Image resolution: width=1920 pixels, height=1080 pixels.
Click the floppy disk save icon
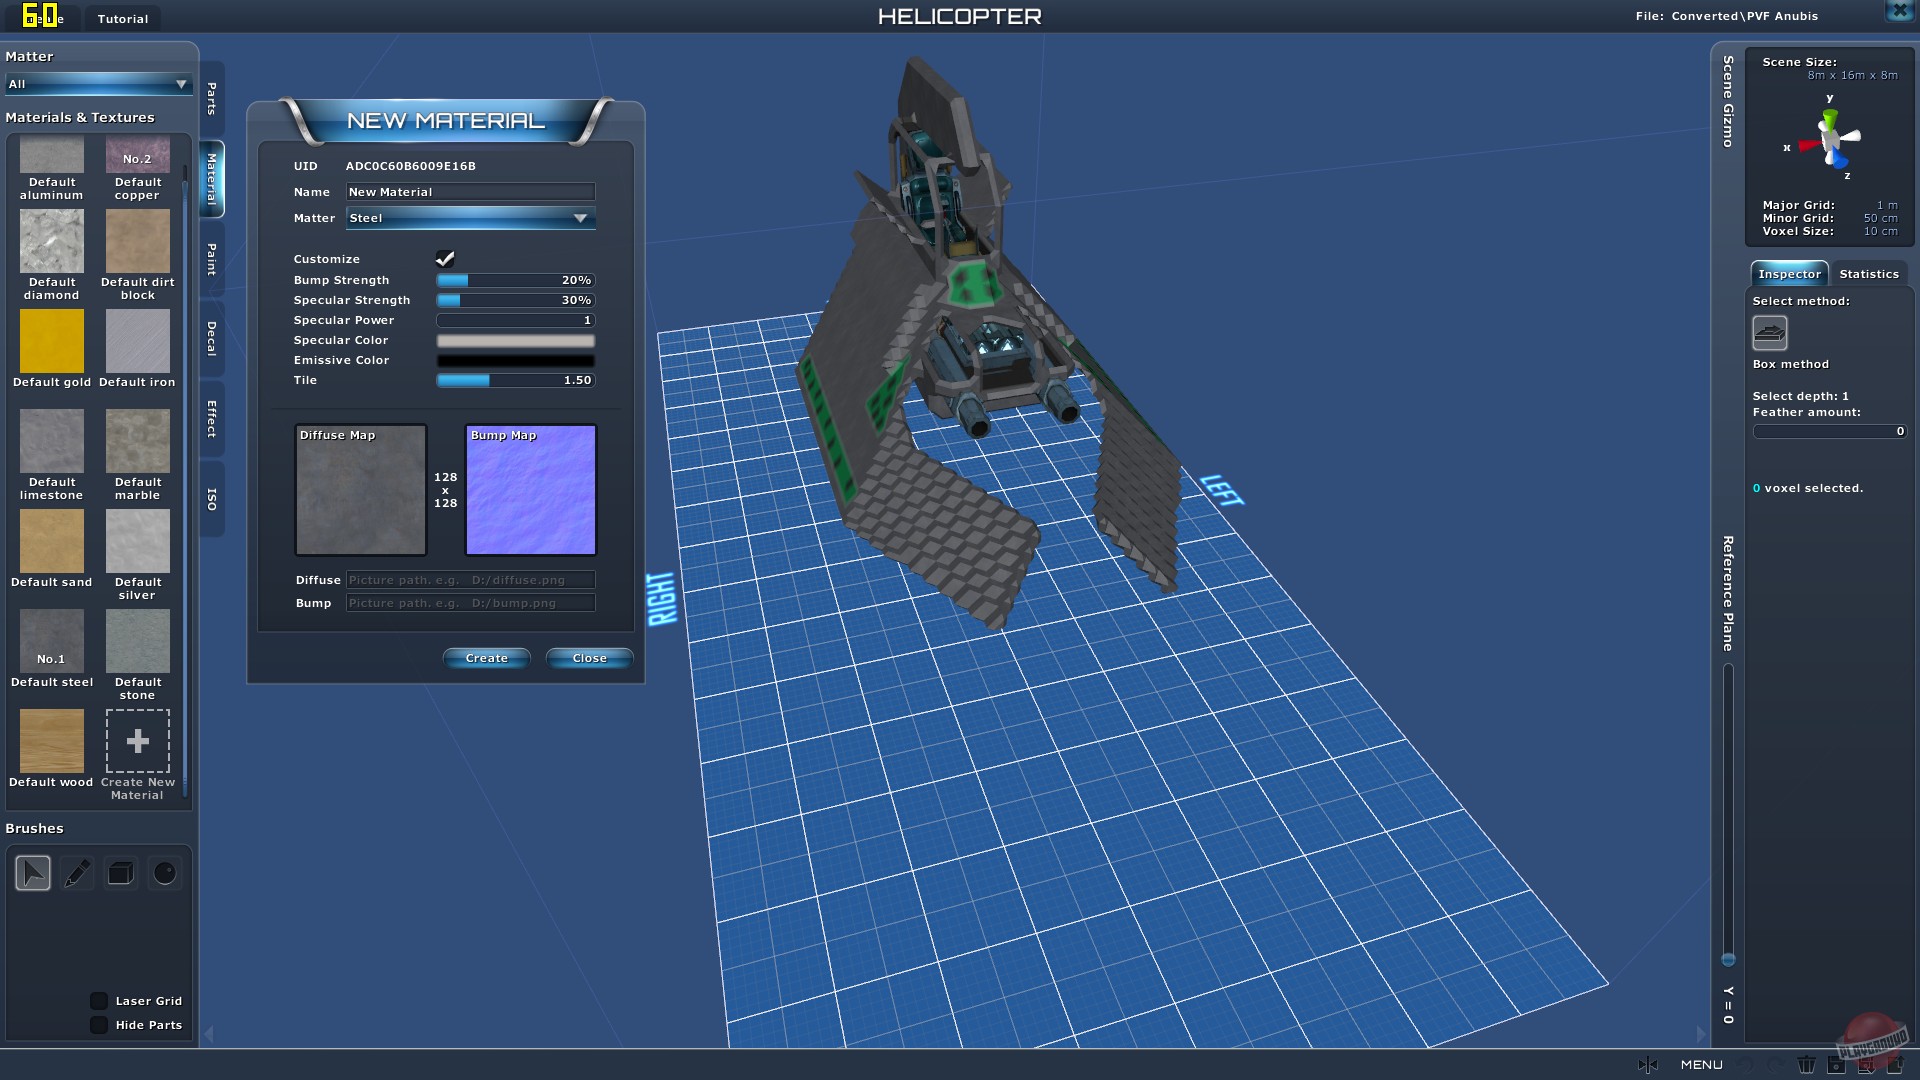1836,1065
